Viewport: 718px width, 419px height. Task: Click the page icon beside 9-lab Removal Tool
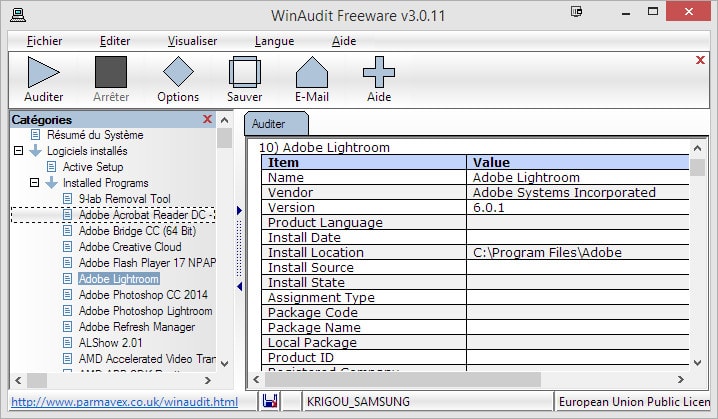67,199
